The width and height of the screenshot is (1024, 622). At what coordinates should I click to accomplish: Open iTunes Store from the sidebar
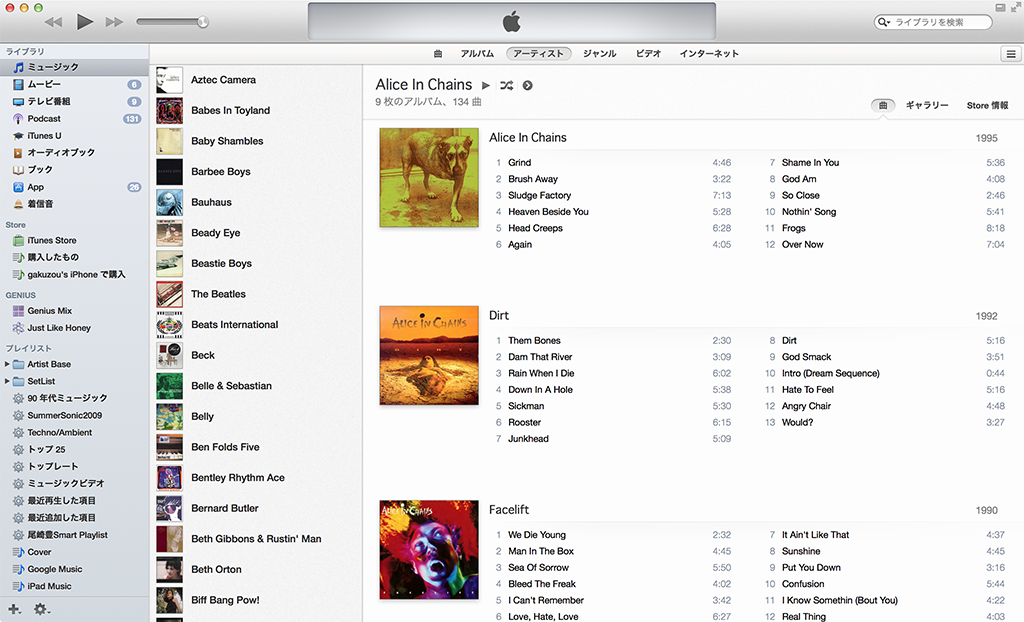pos(74,240)
